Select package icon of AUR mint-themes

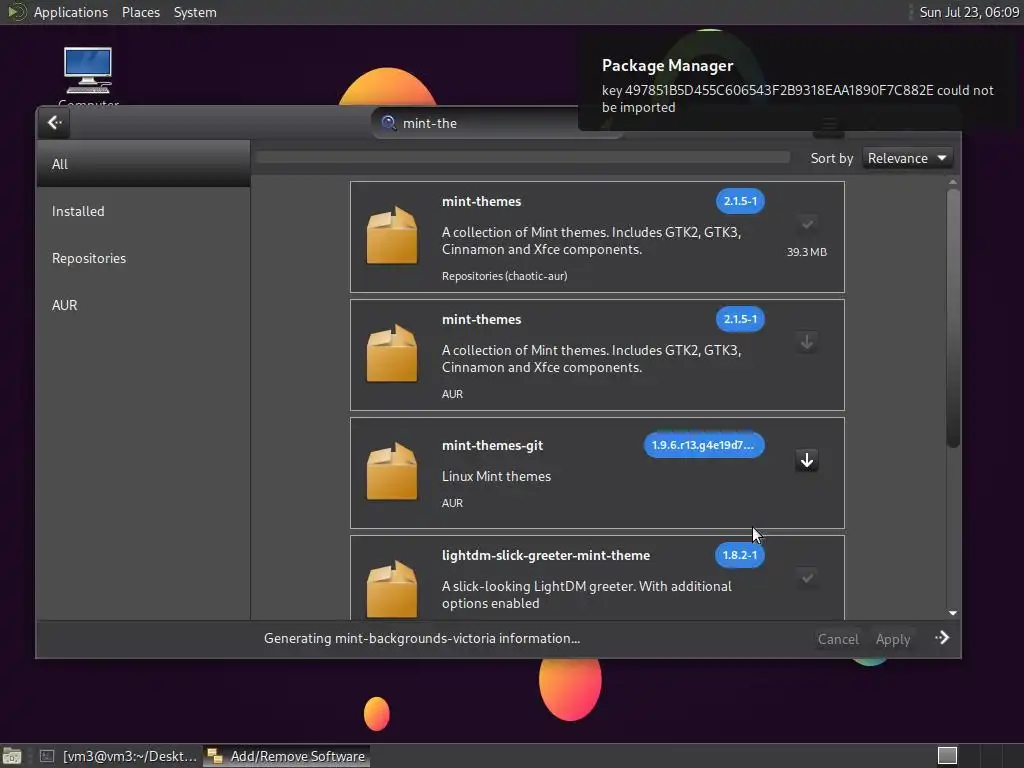[392, 353]
